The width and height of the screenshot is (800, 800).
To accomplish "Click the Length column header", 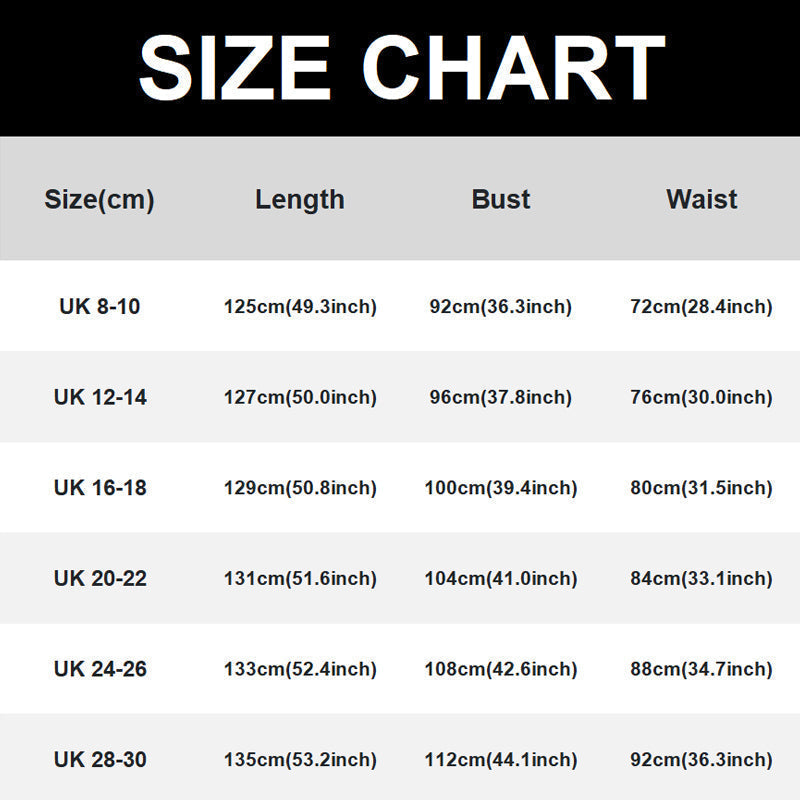I will 300,200.
